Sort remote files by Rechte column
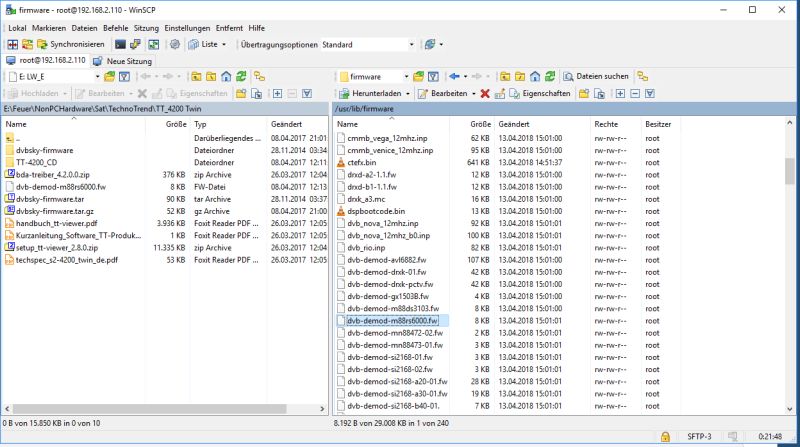This screenshot has width=800, height=447. pos(606,124)
